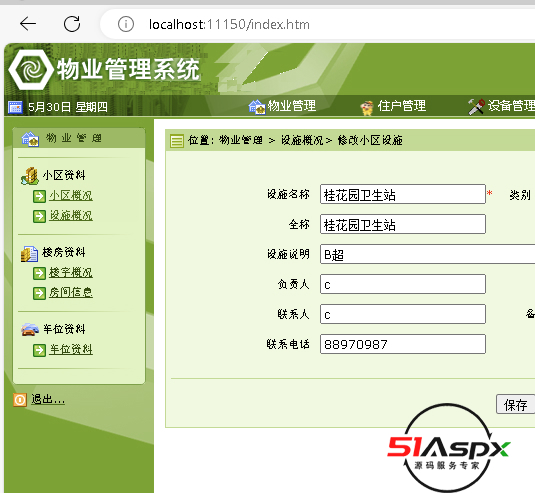This screenshot has height=493, width=535.
Task: Click the car icon next to 车位资料
Action: (30, 329)
